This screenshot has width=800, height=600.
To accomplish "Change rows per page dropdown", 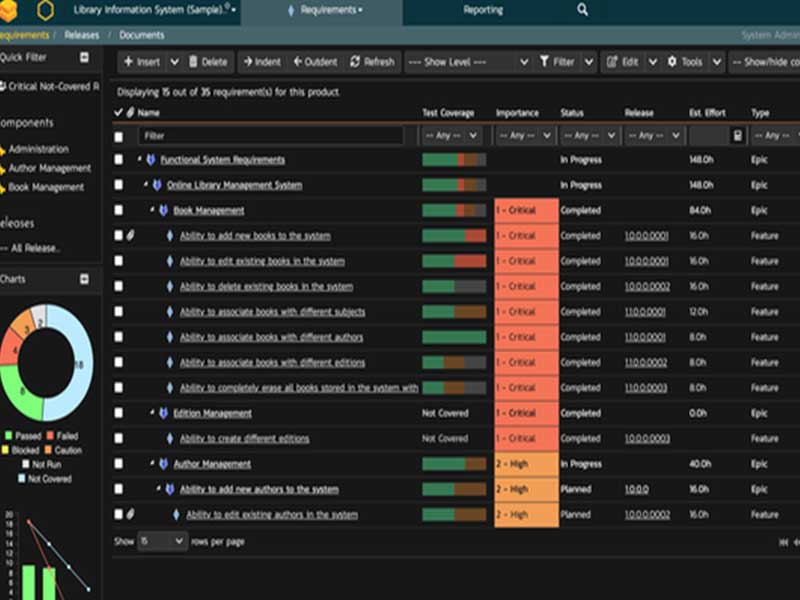I will pyautogui.click(x=162, y=541).
